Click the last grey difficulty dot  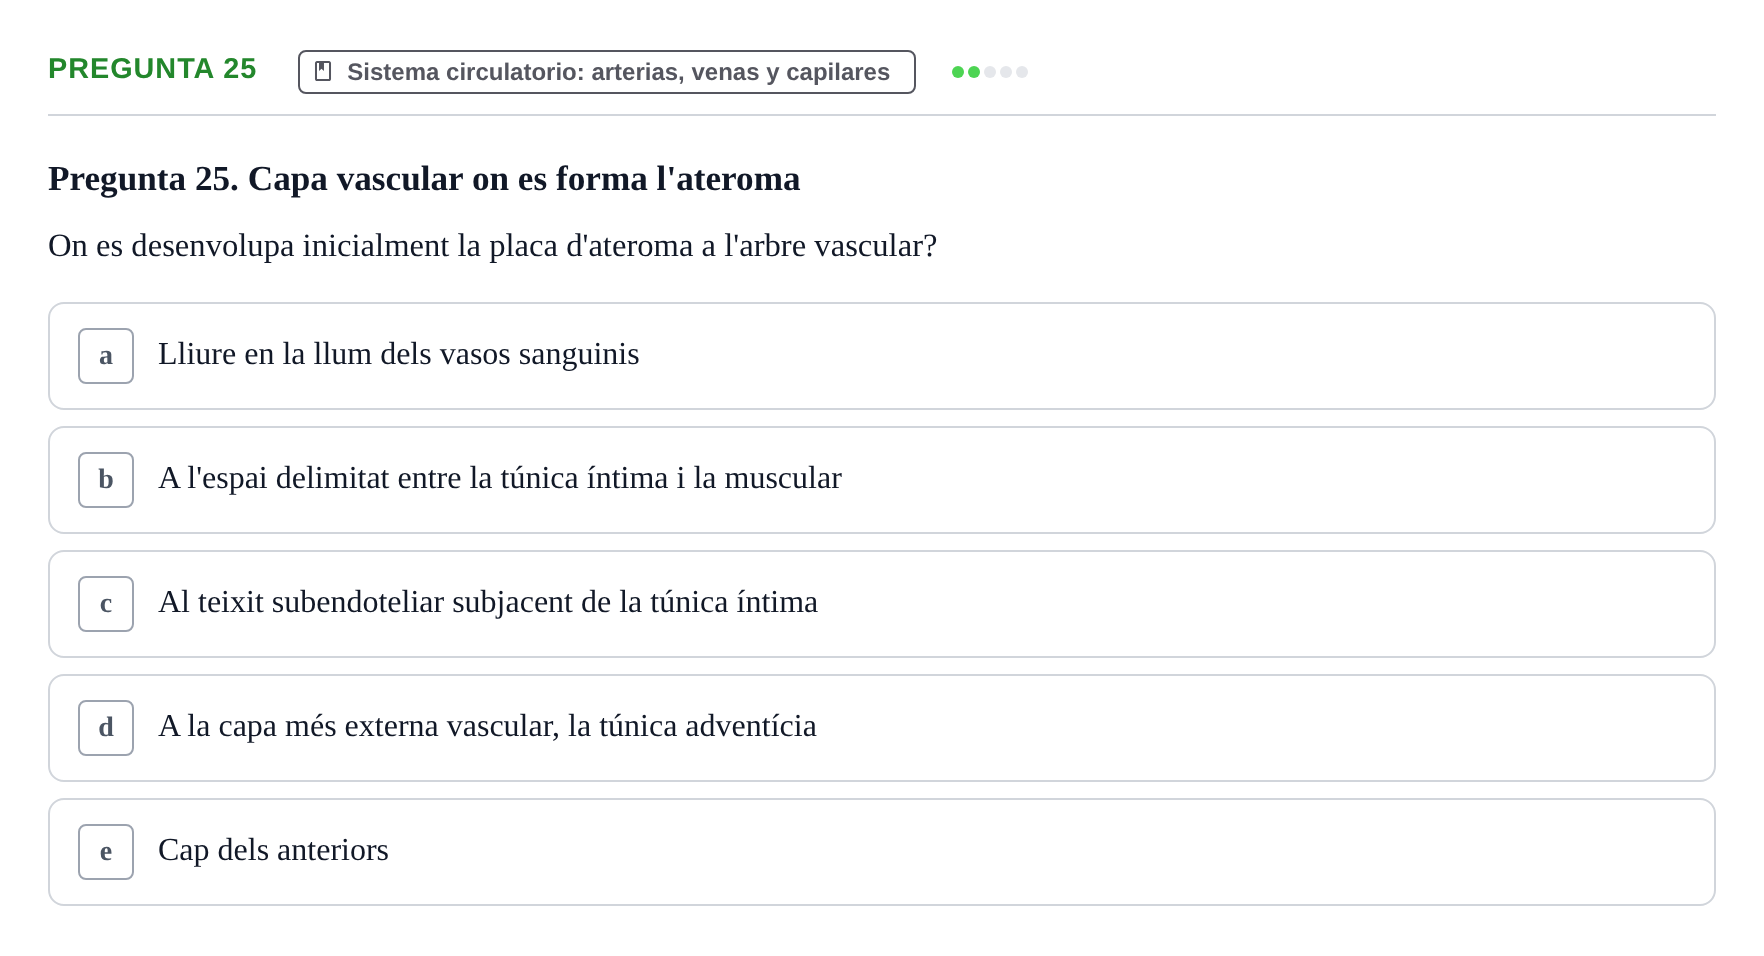click(1022, 72)
